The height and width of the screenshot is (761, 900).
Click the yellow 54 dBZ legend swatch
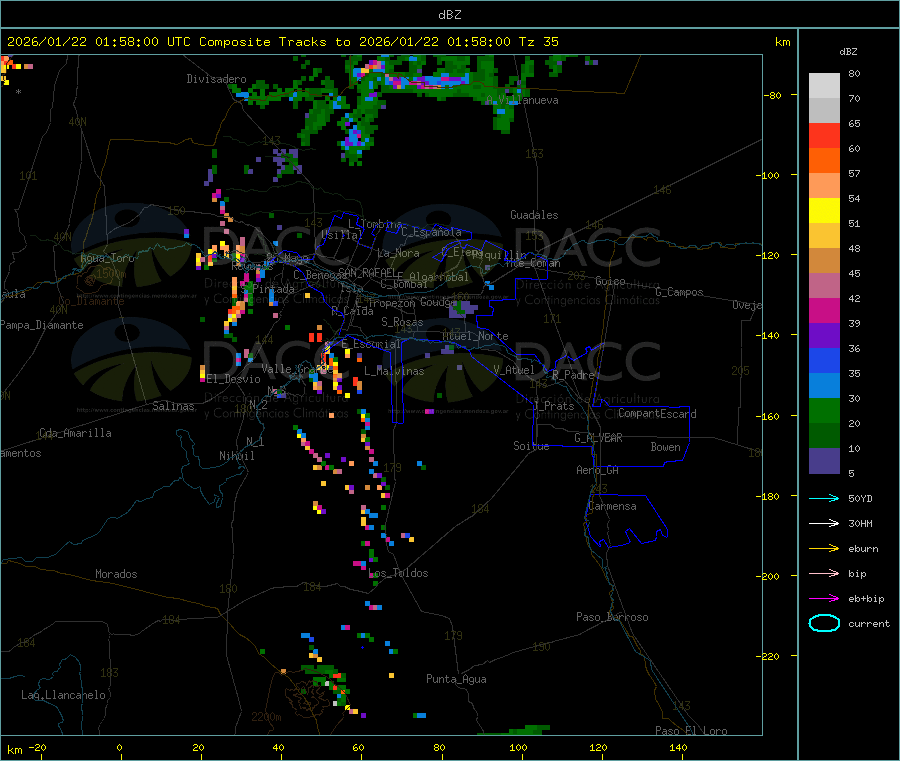pos(824,211)
